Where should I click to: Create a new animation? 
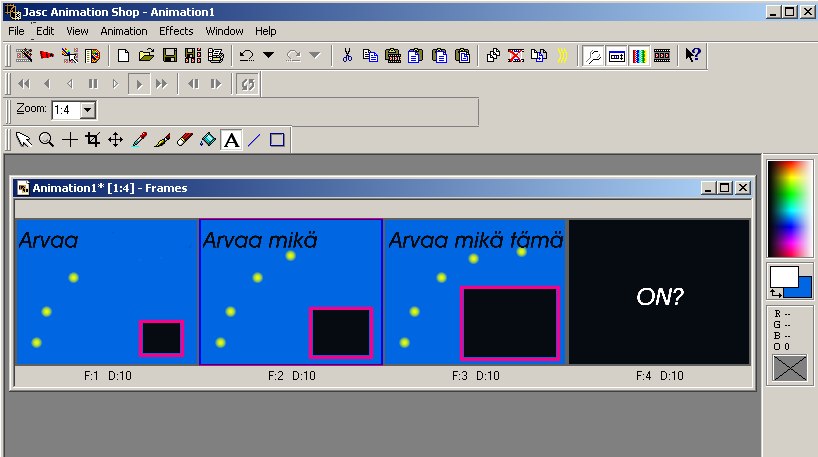tap(123, 55)
